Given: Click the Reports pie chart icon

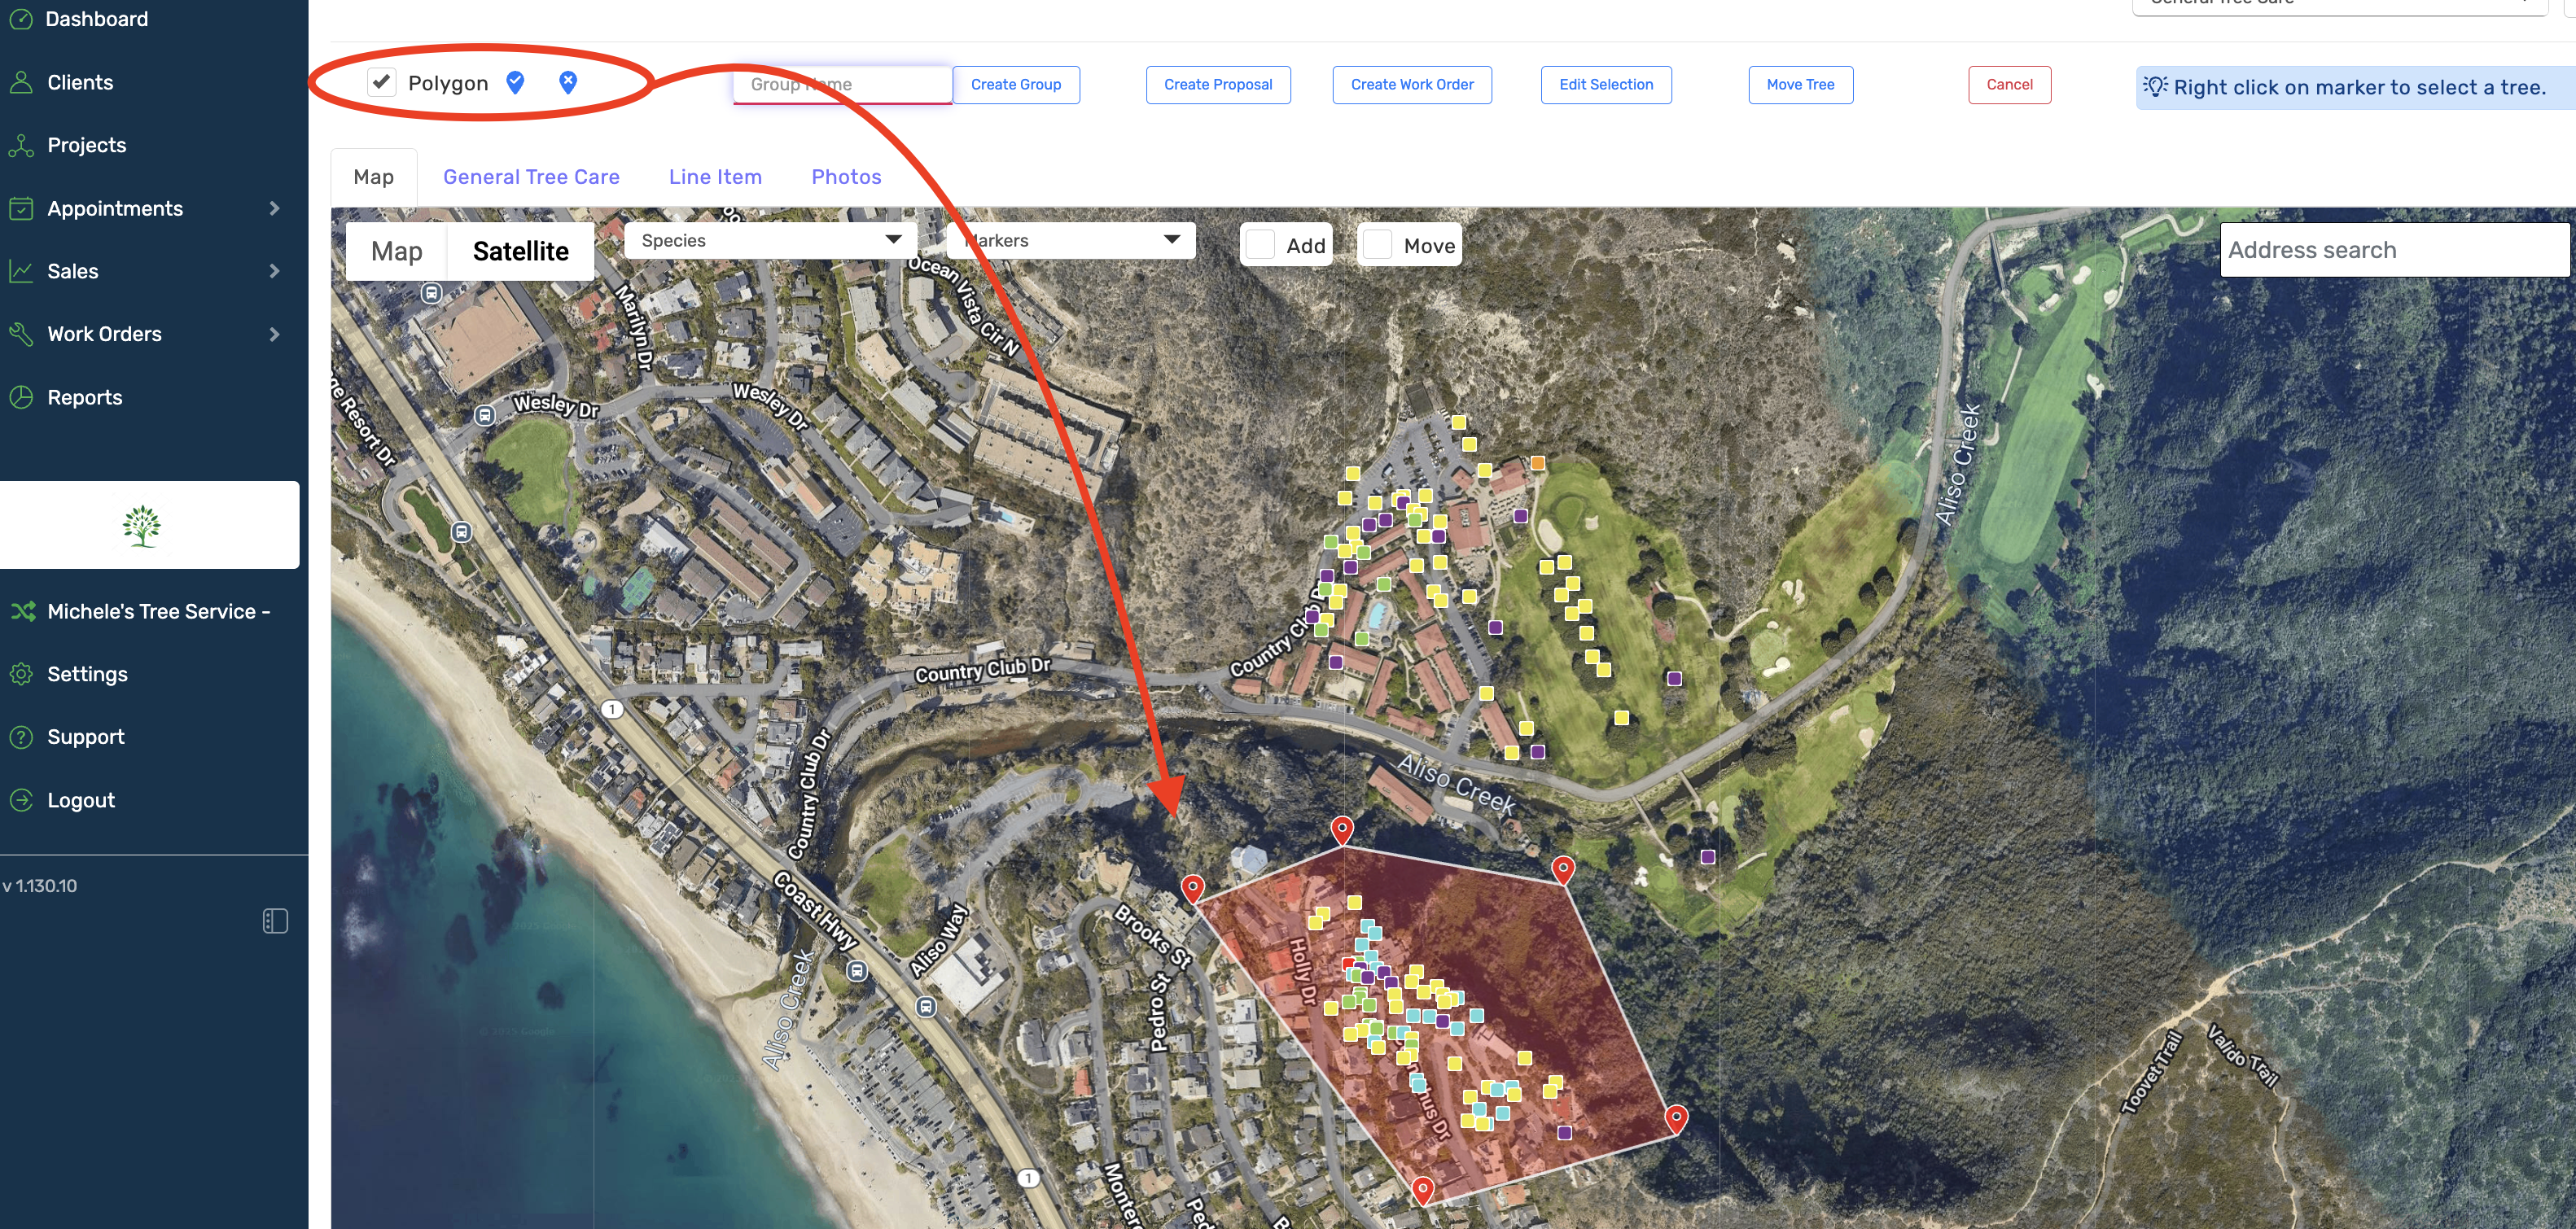Looking at the screenshot, I should 21,397.
